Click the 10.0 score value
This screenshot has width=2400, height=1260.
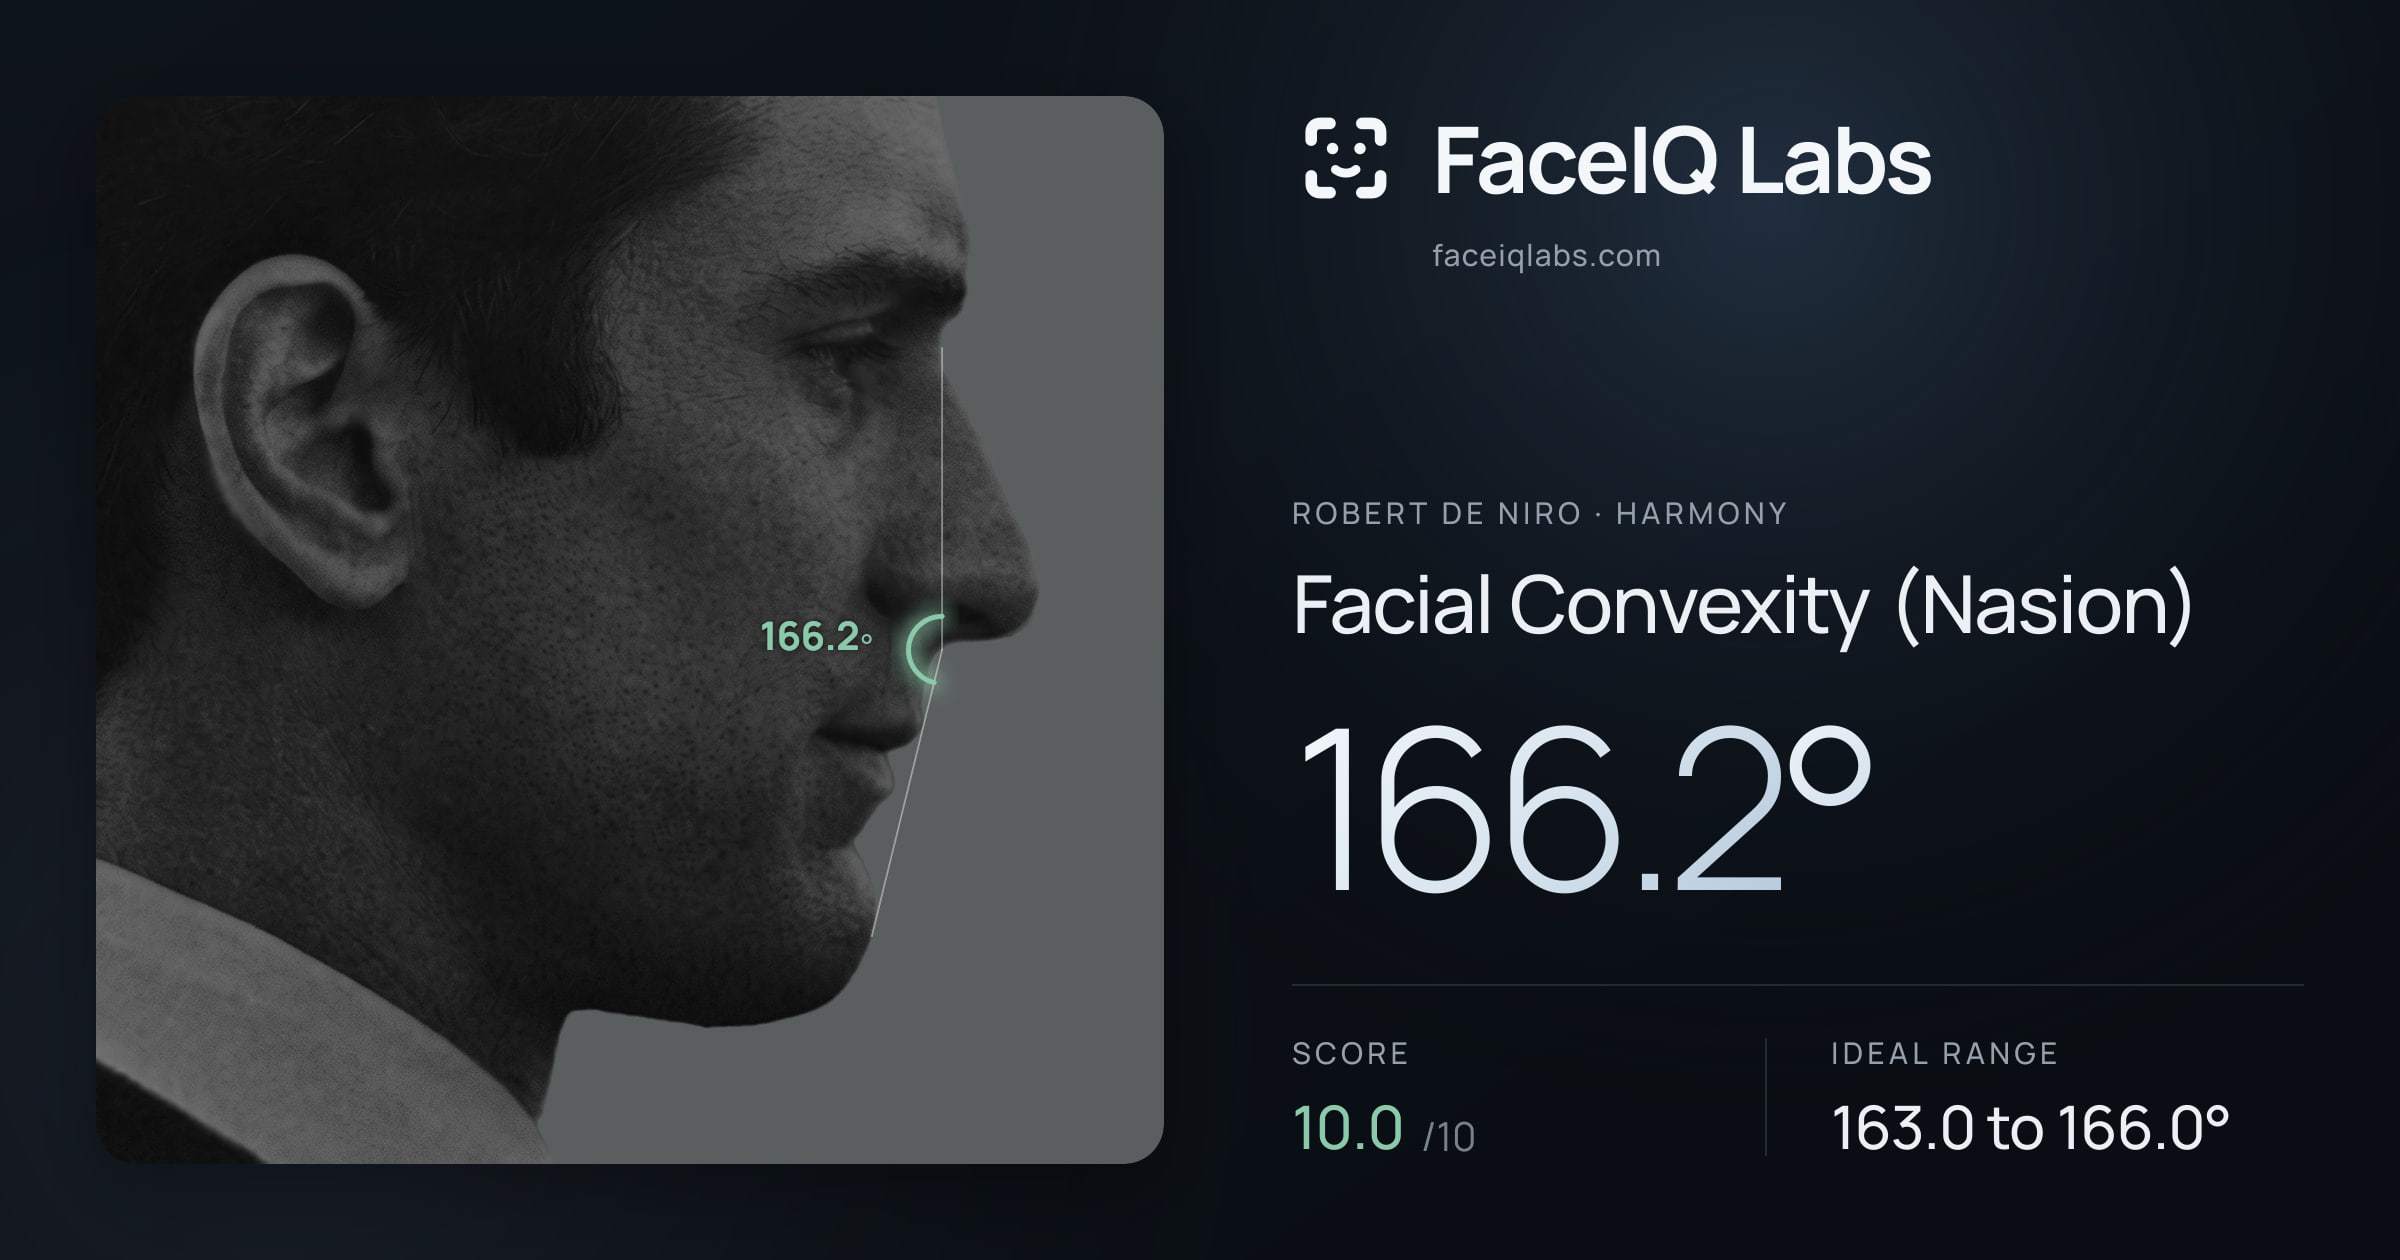pyautogui.click(x=1347, y=1128)
